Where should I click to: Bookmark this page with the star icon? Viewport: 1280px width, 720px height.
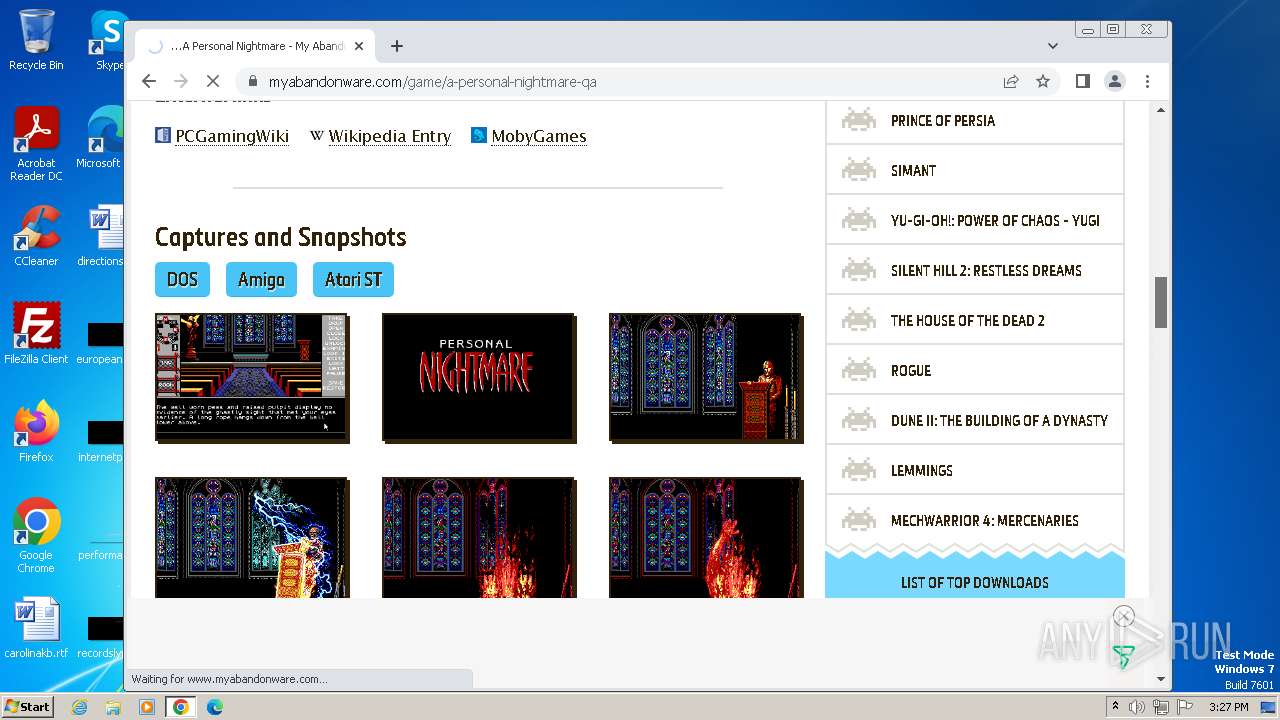pyautogui.click(x=1043, y=81)
